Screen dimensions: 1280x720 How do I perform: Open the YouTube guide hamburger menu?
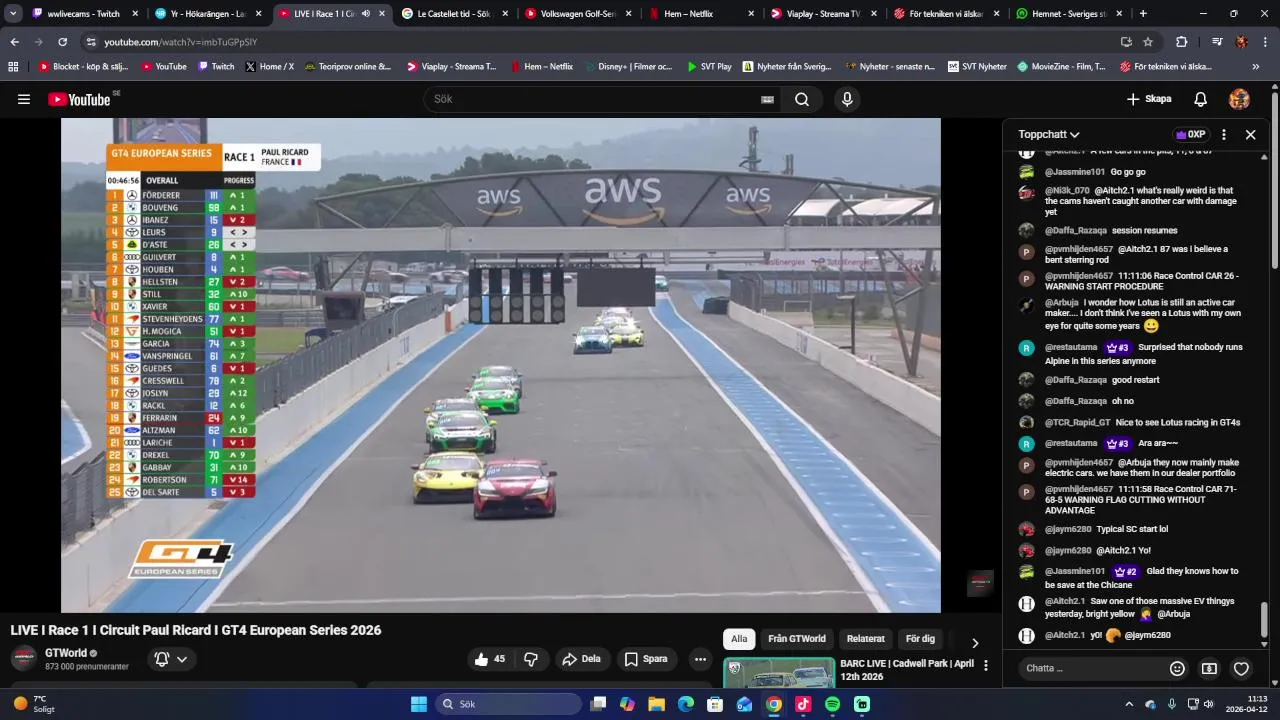tap(24, 99)
